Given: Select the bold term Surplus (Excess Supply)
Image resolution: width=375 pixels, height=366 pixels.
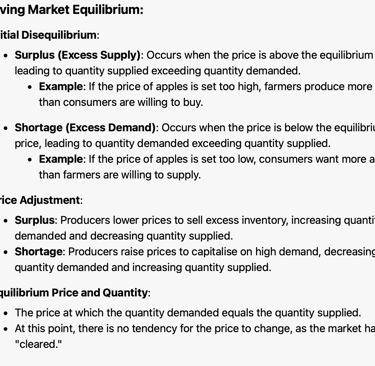Looking at the screenshot, I should [x=79, y=55].
